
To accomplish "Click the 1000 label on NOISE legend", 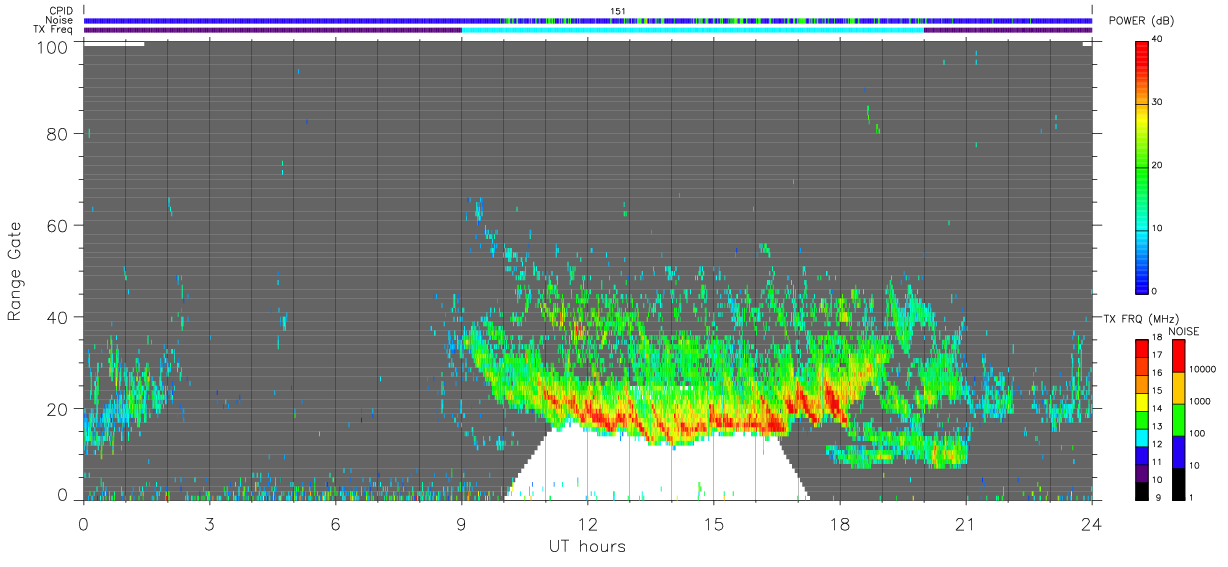I will (1199, 401).
